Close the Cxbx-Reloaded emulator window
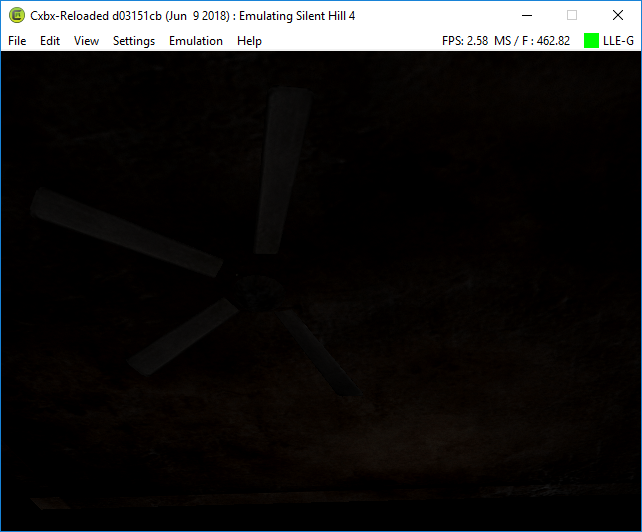Screen dimensions: 642x532 click(618, 16)
